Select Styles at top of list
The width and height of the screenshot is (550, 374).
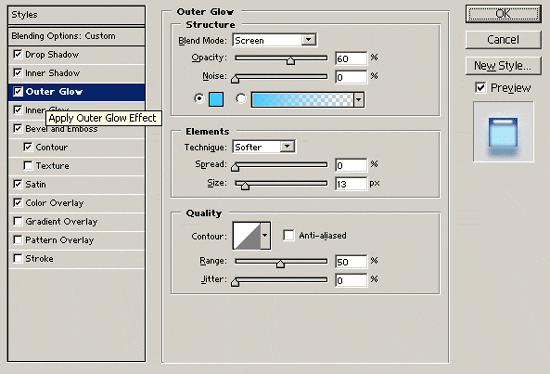coord(76,15)
